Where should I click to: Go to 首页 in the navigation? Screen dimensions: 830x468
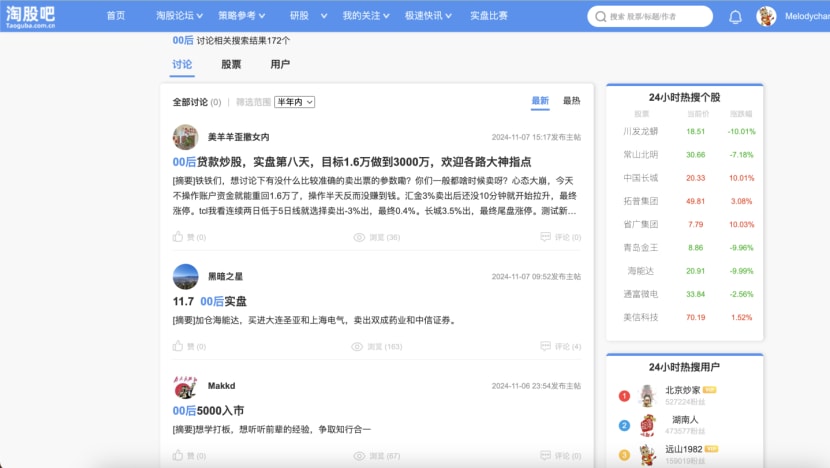(116, 16)
